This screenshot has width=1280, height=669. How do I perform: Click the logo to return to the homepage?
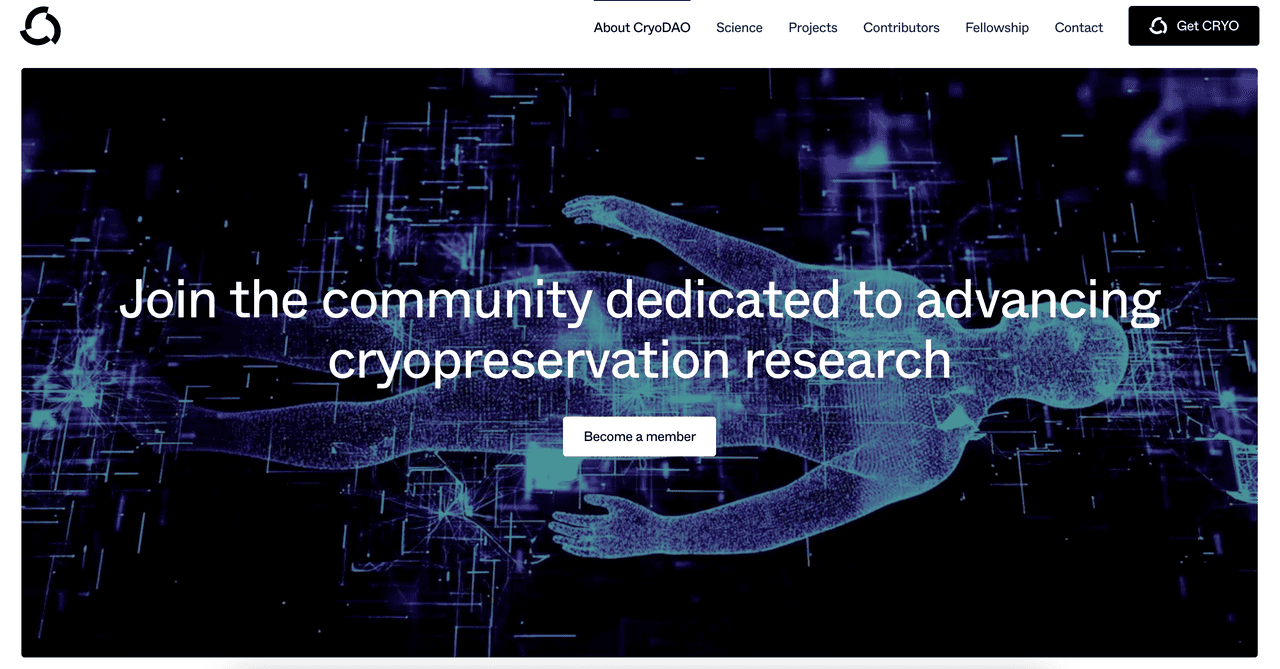40,26
